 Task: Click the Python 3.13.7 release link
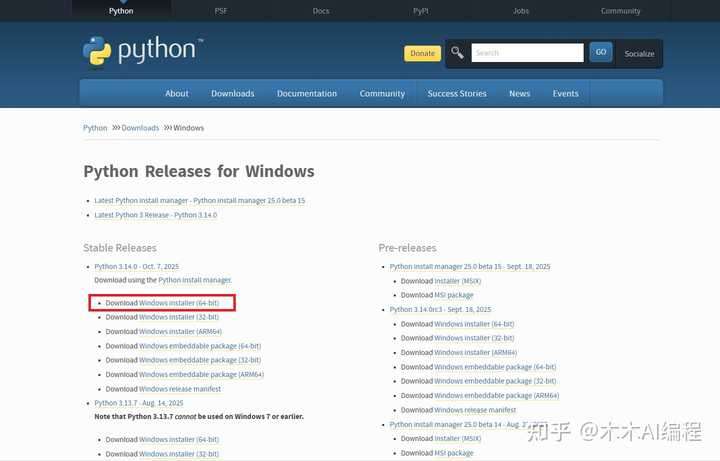138,403
